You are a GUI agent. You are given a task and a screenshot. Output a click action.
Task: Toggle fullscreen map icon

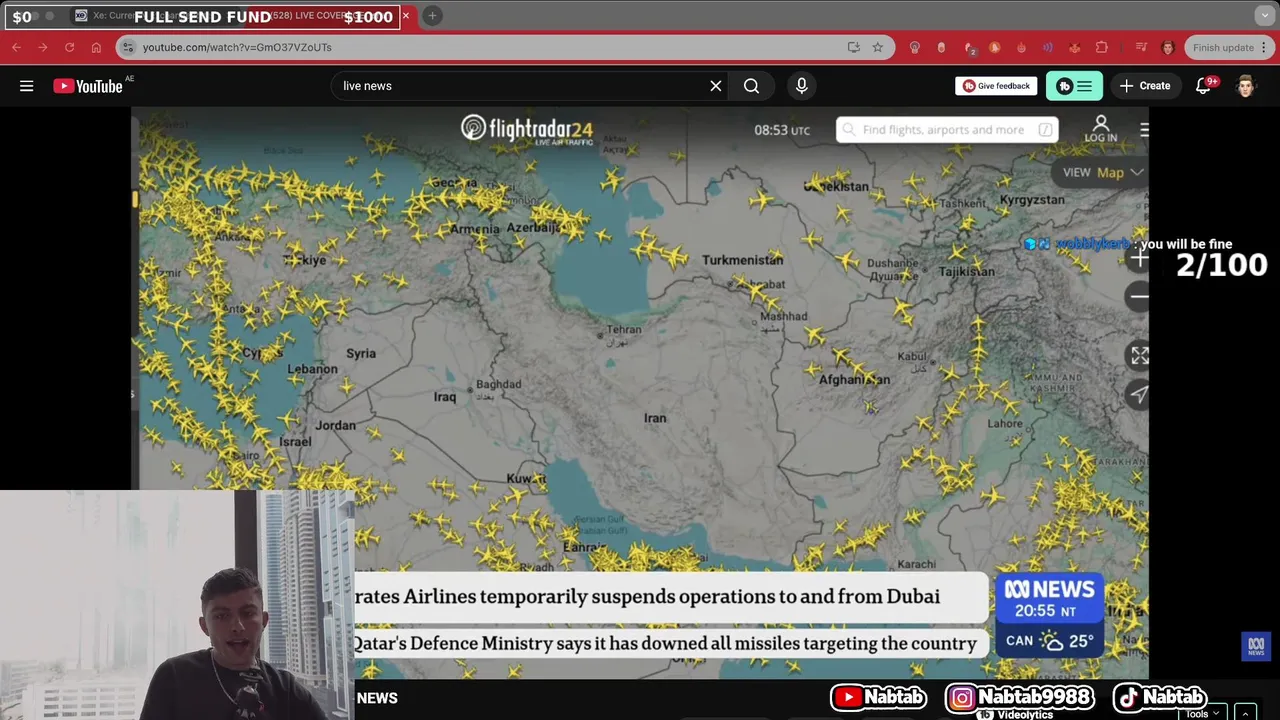[x=1139, y=356]
